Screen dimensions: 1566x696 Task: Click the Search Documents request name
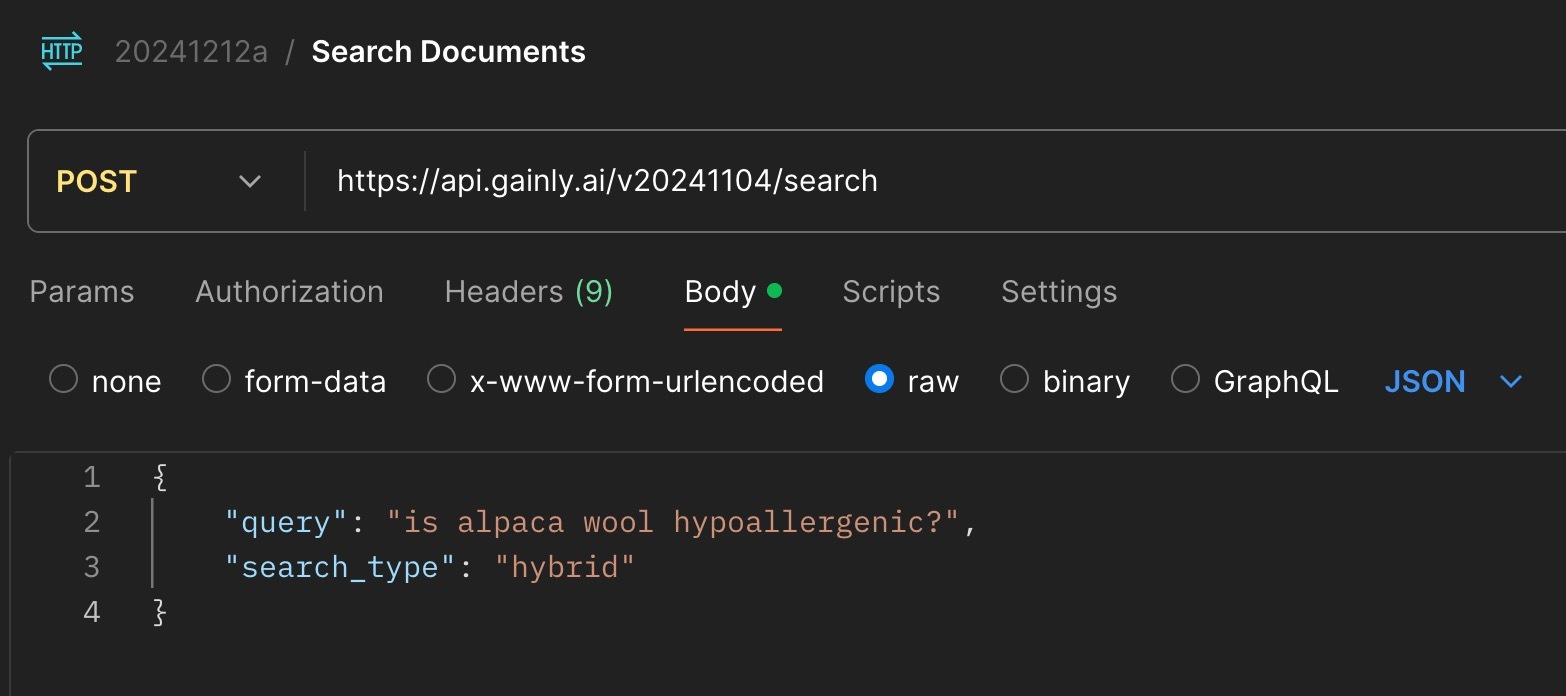[448, 52]
